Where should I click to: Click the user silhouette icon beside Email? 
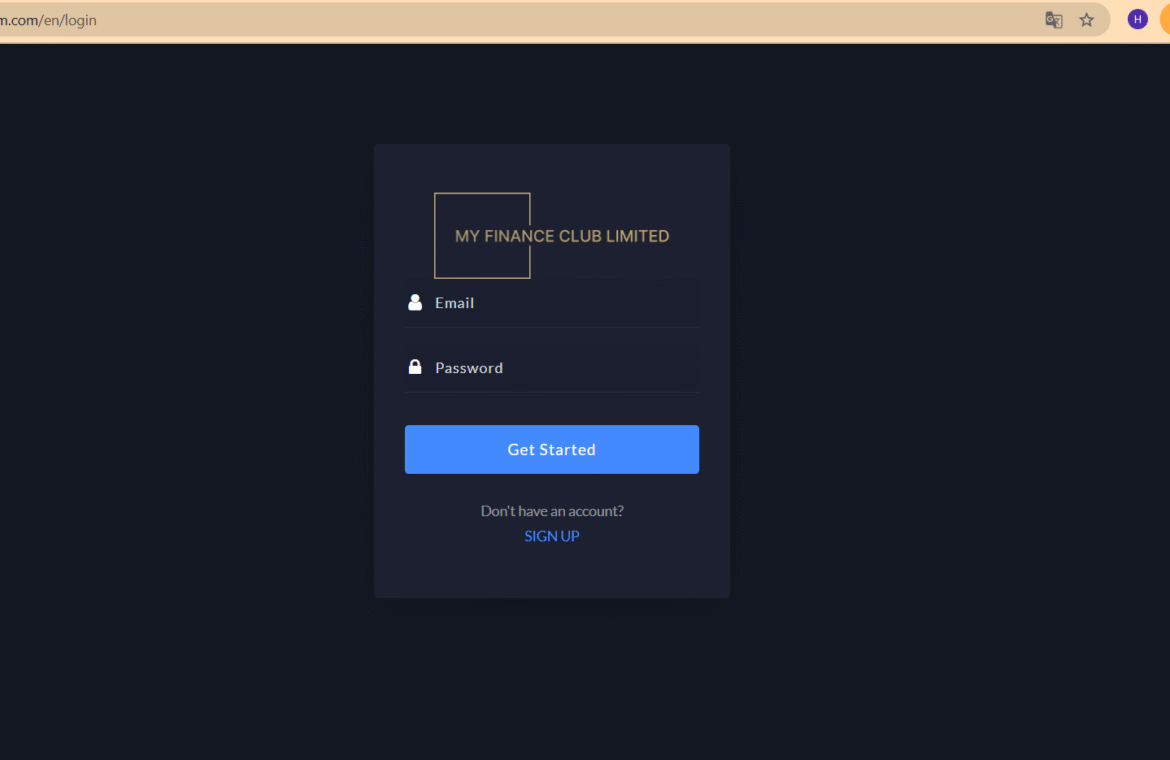coord(415,302)
